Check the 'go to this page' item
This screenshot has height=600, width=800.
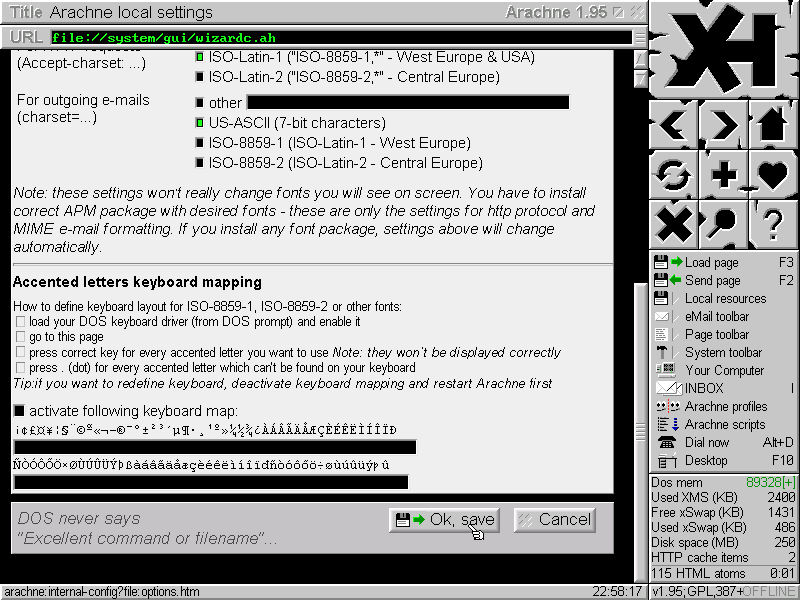click(x=20, y=336)
